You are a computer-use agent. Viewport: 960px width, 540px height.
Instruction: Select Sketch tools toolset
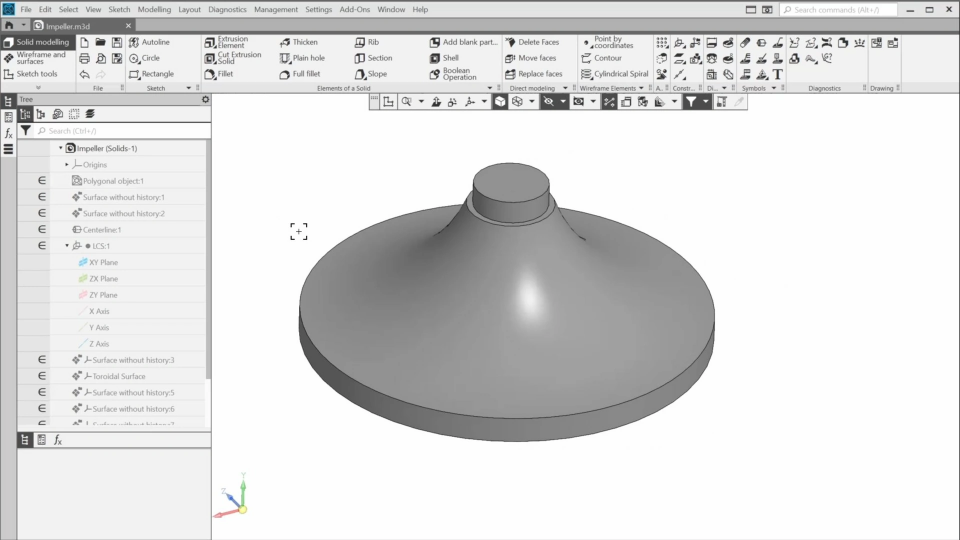(x=36, y=74)
